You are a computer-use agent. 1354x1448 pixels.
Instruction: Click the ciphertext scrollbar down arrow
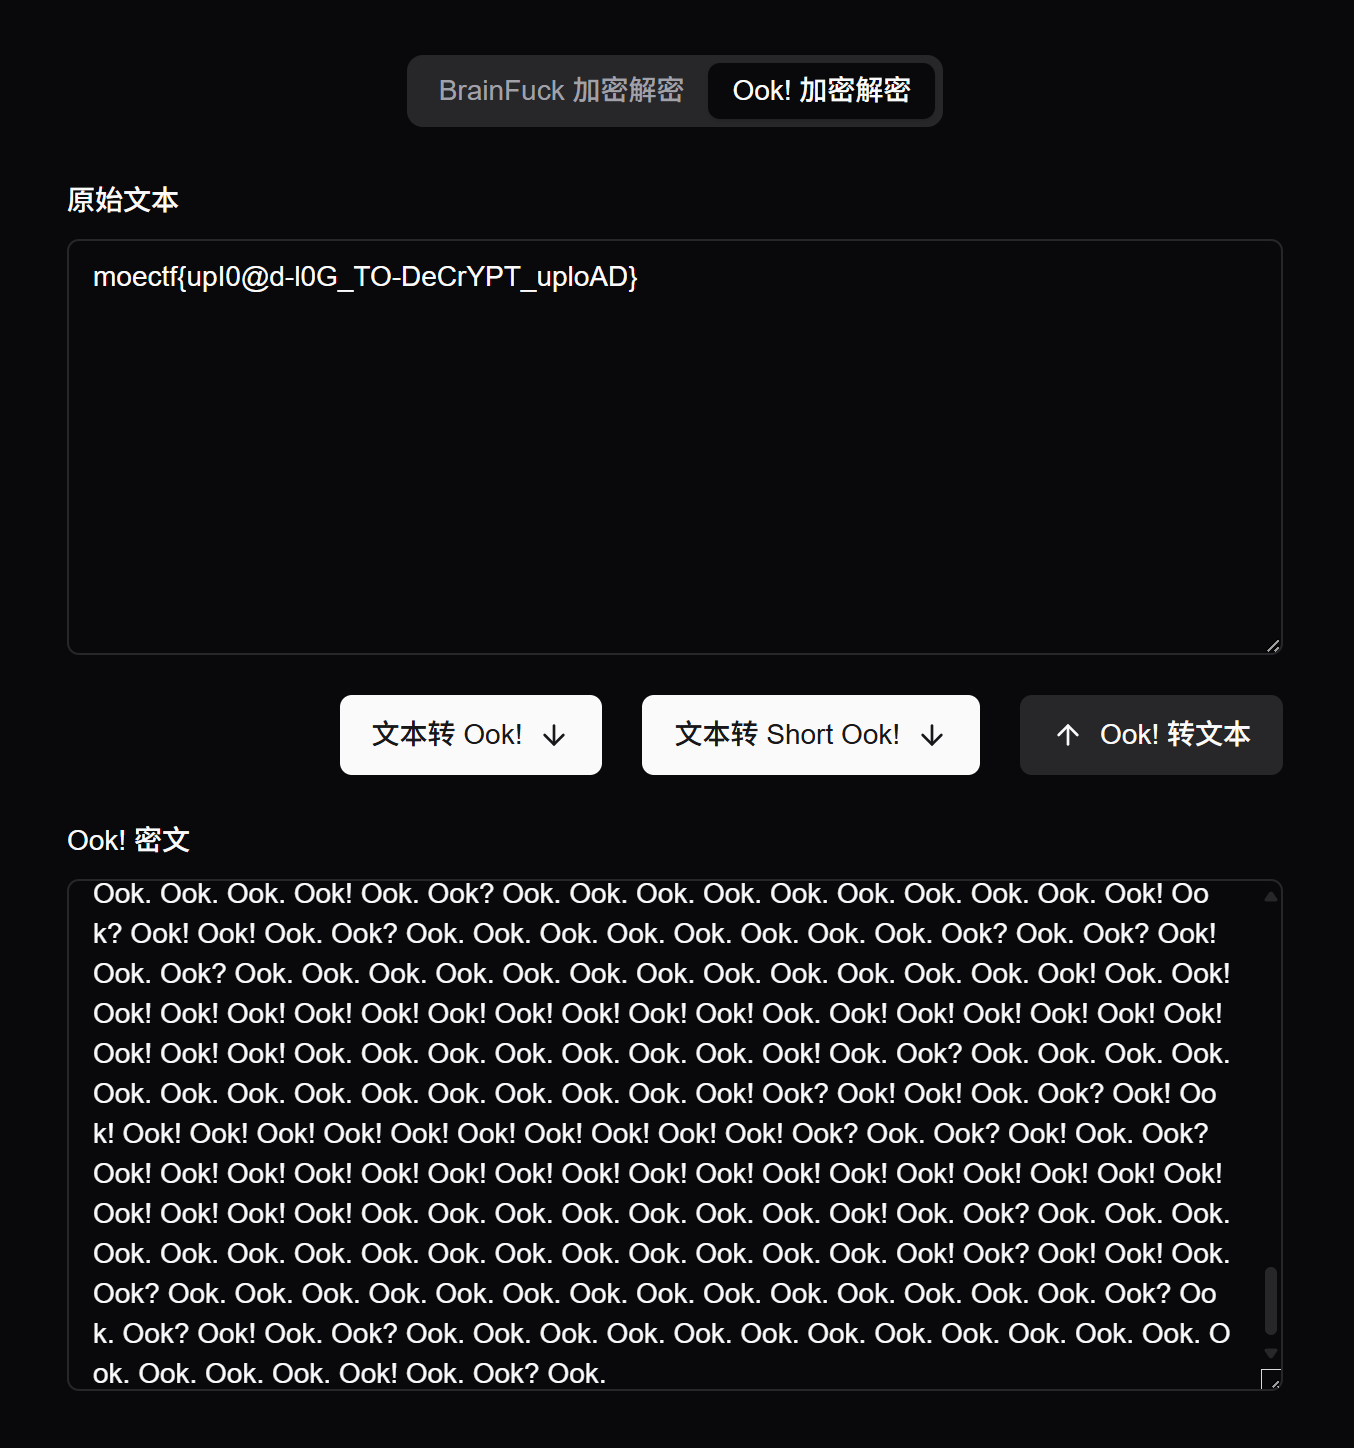point(1271,1353)
